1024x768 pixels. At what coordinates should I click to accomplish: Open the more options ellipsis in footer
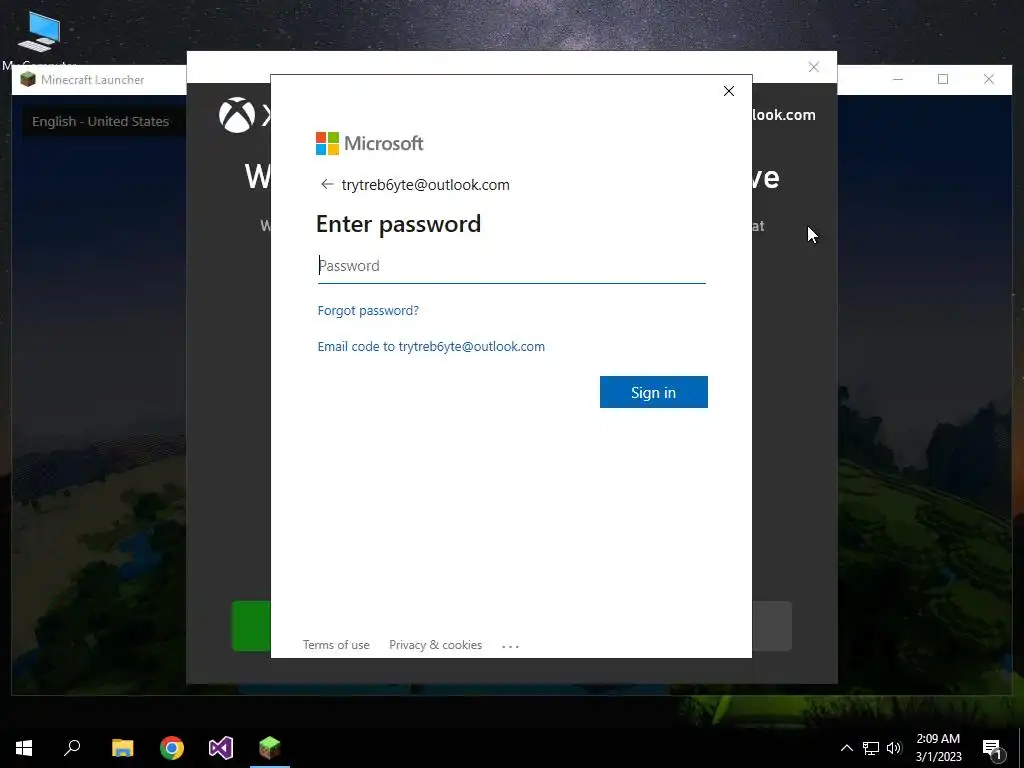pos(510,646)
